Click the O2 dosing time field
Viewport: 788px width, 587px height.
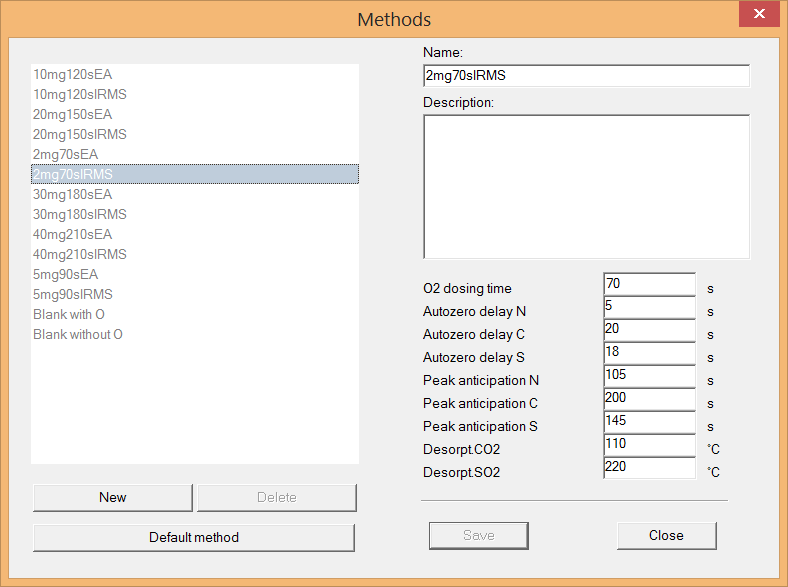pyautogui.click(x=649, y=286)
